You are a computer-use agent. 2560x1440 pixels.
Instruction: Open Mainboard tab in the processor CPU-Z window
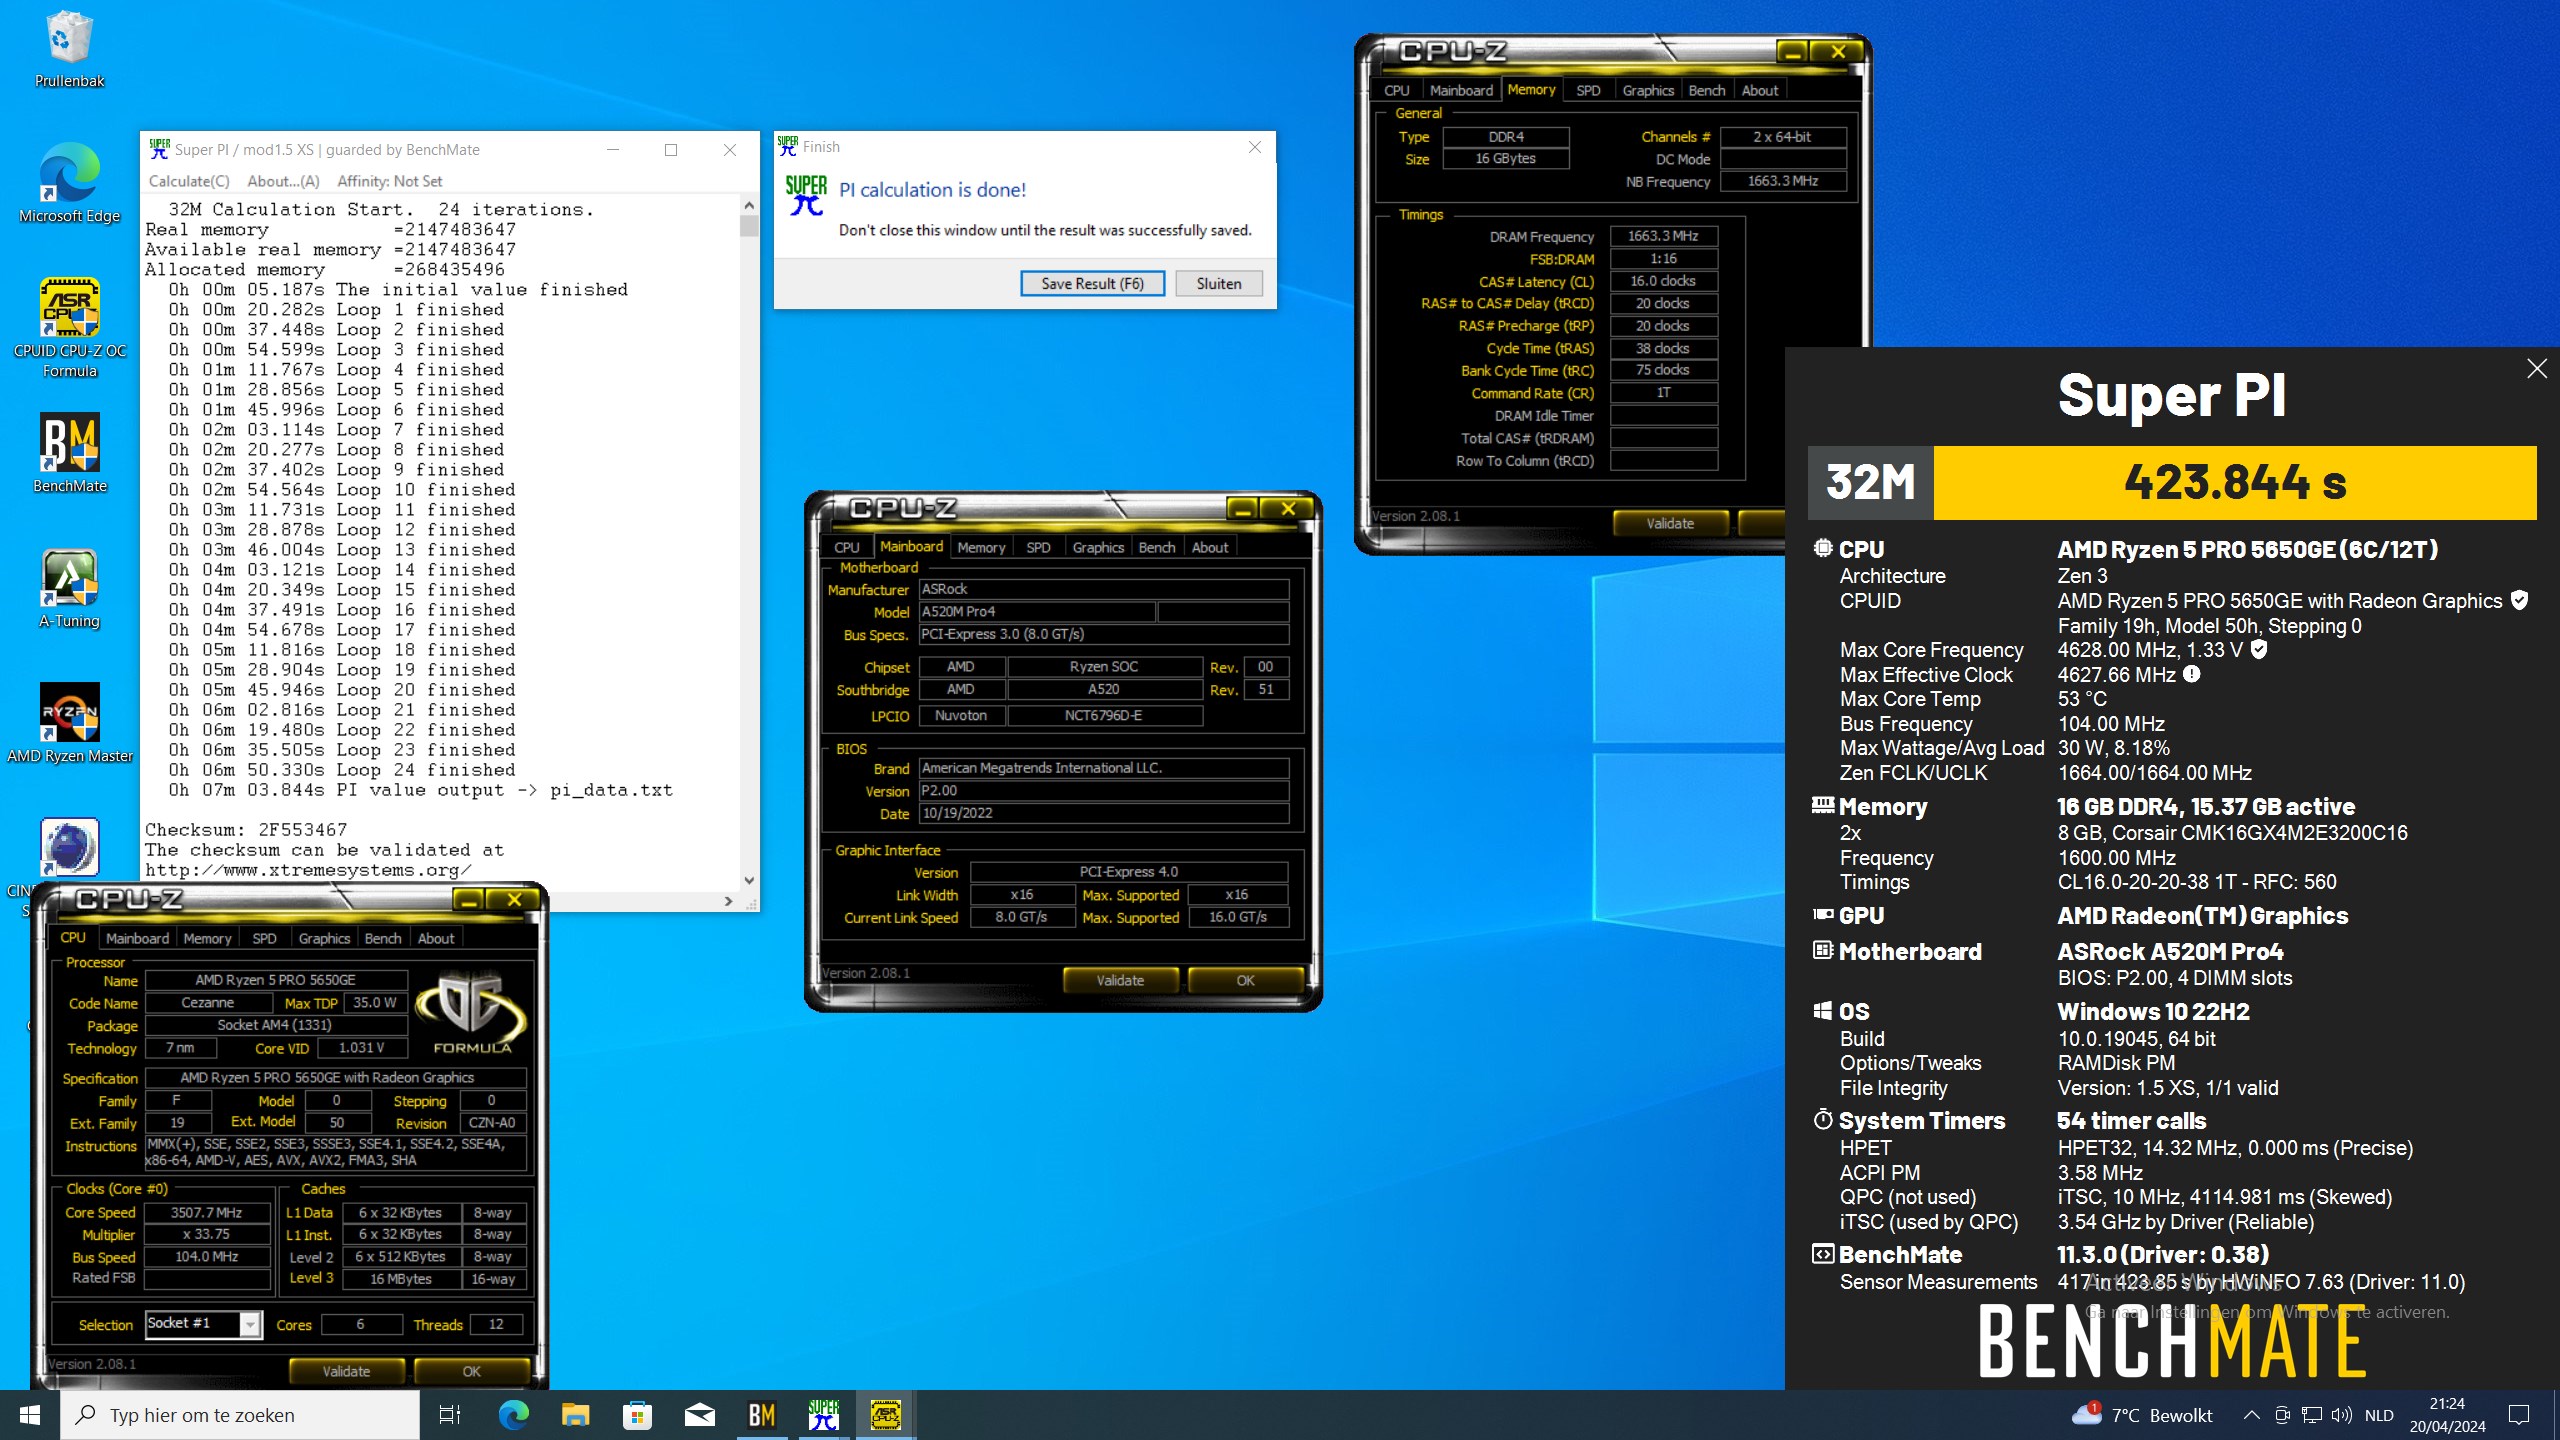137,938
